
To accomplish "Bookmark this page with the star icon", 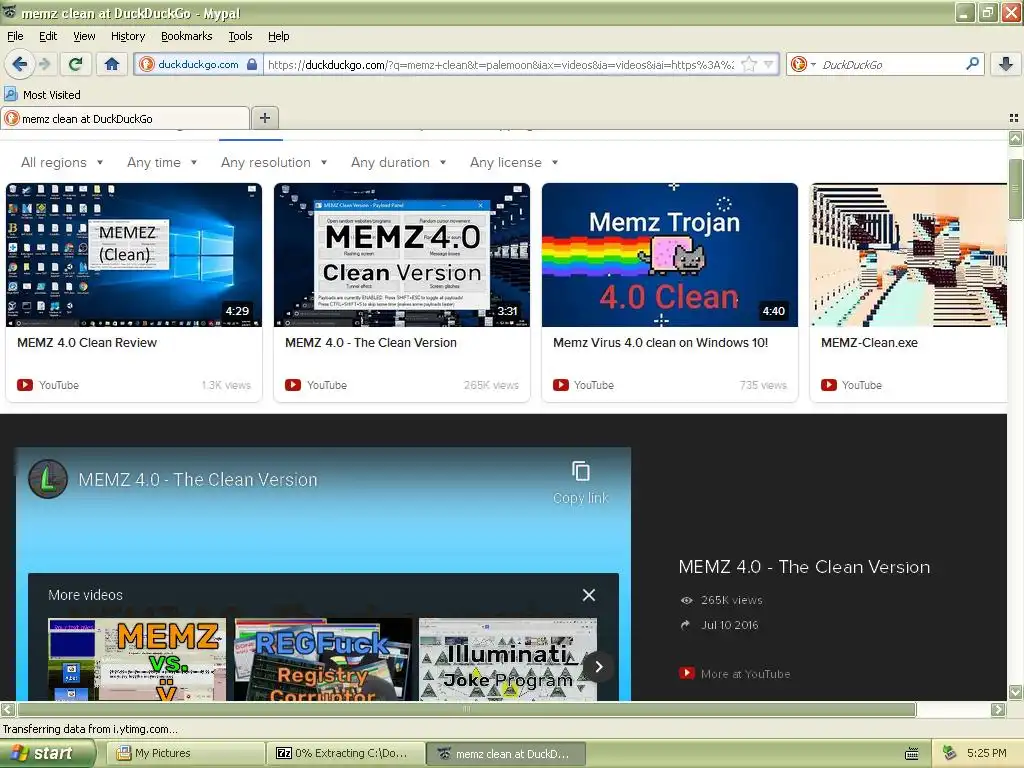I will (749, 64).
